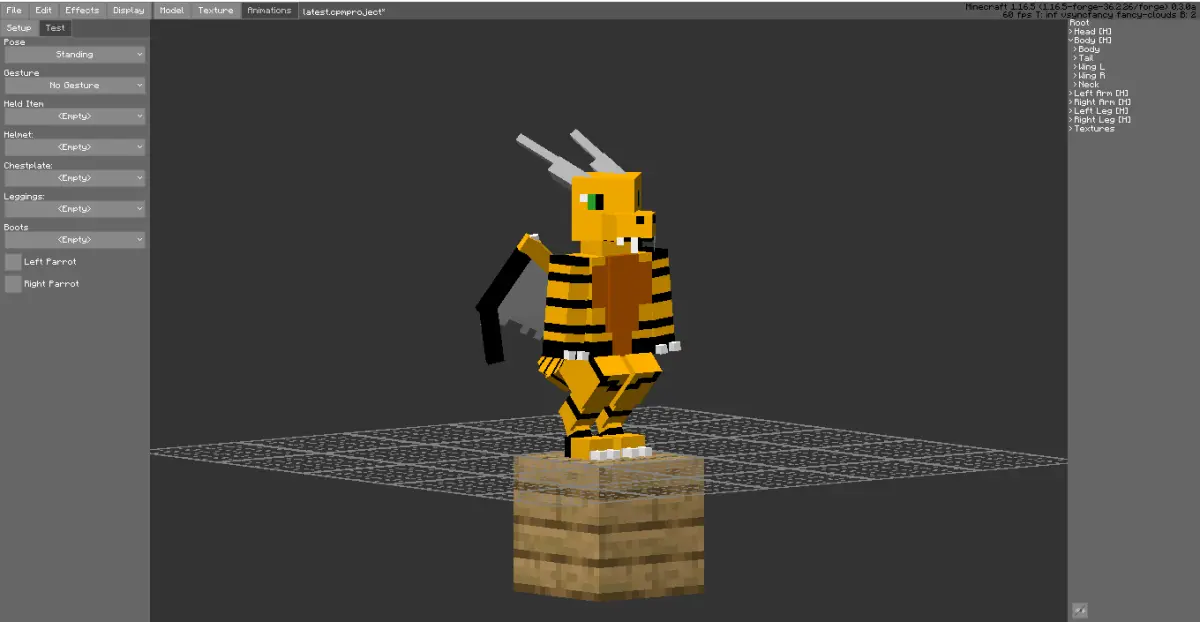Open the File menu
The width and height of the screenshot is (1200, 622).
tap(14, 10)
